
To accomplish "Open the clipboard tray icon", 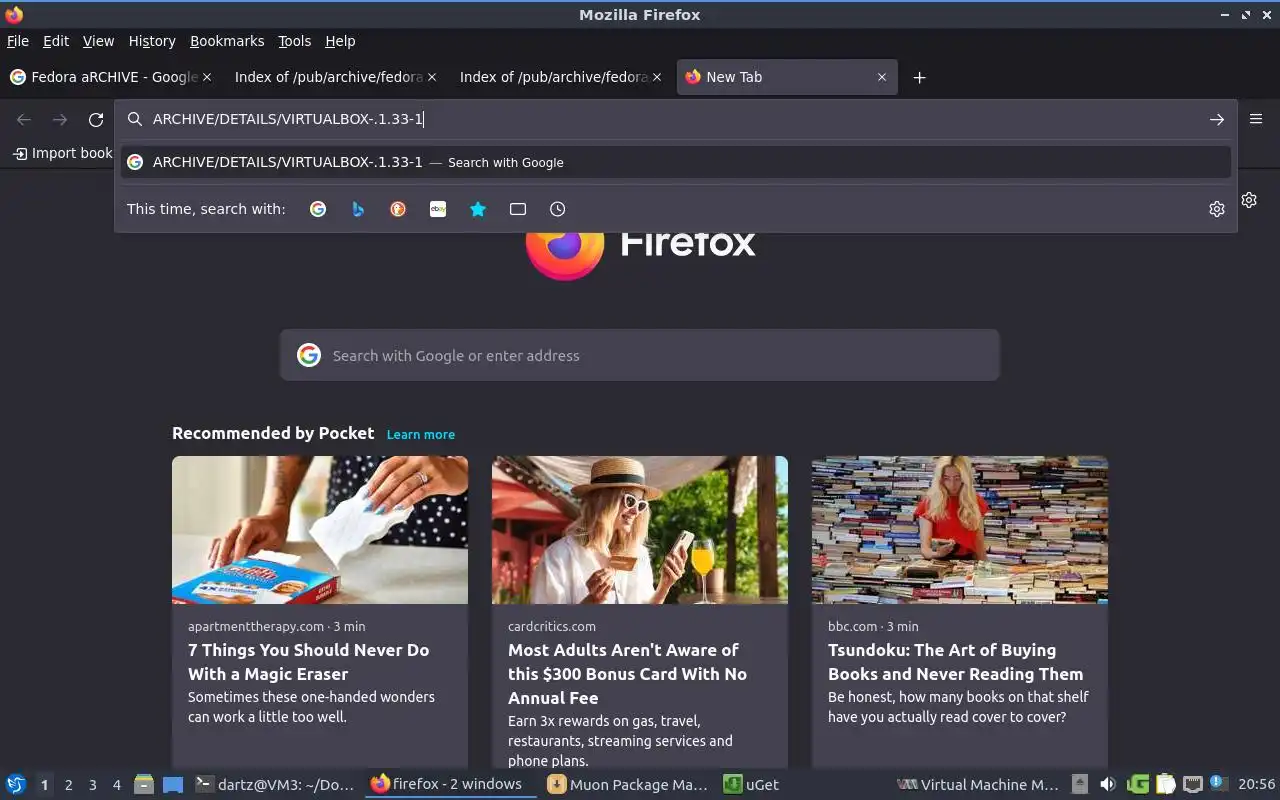I will click(1165, 785).
